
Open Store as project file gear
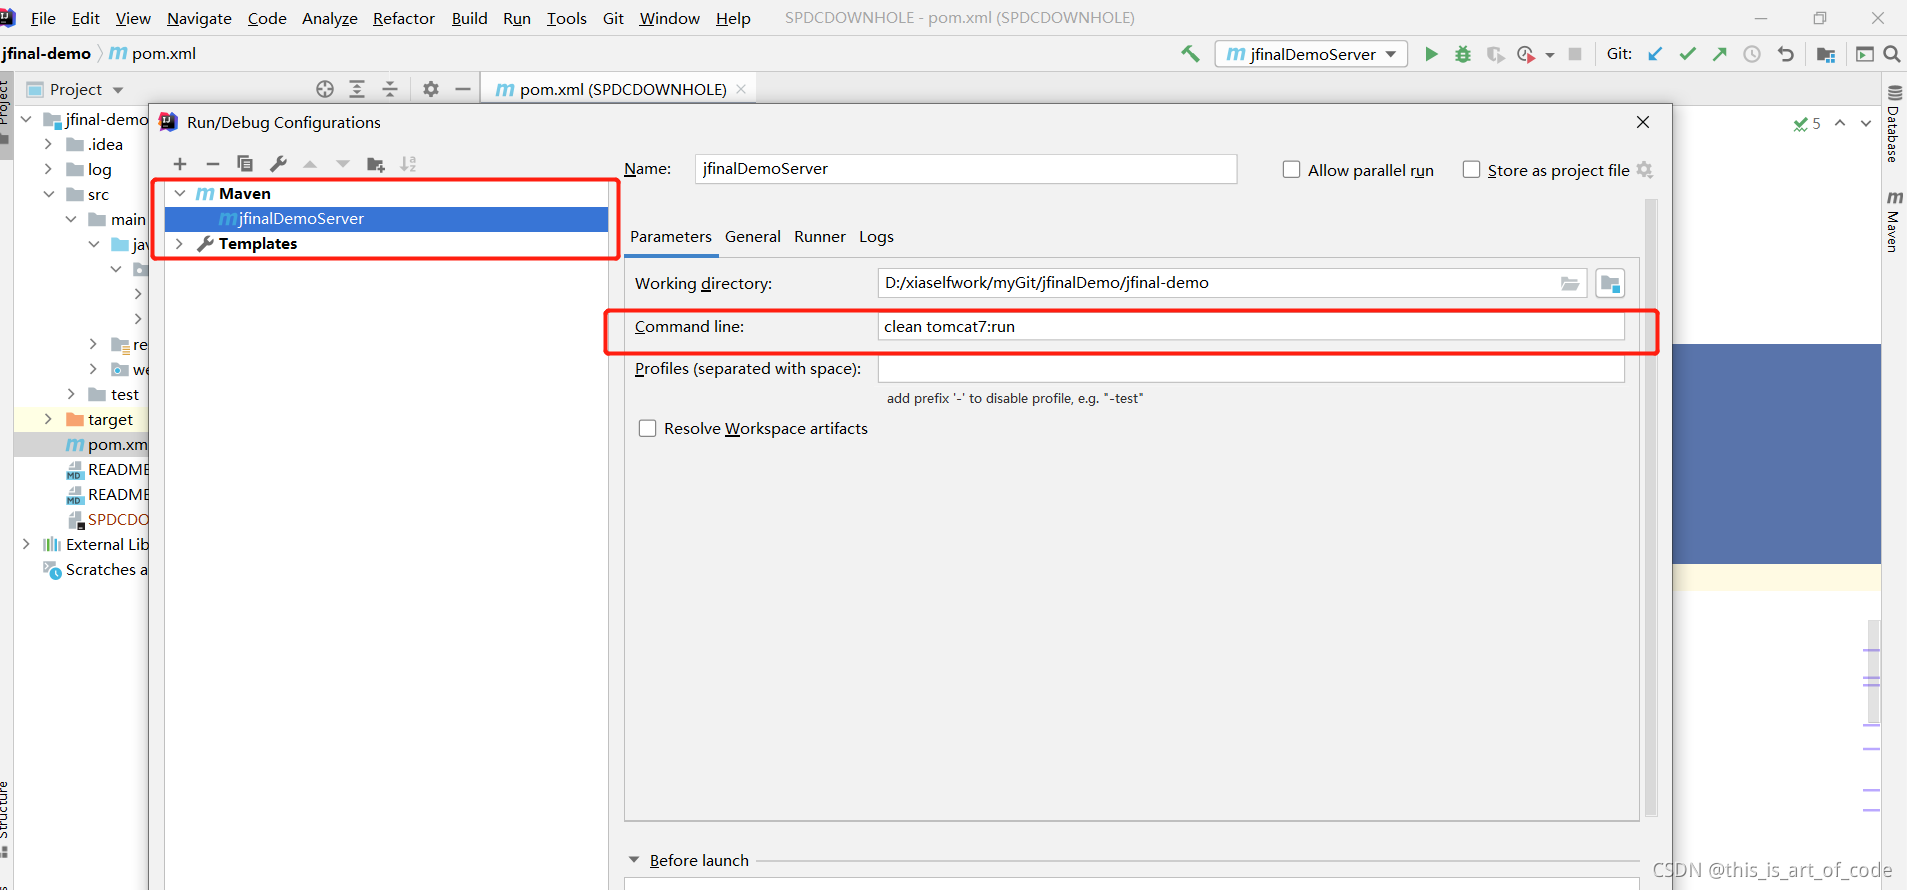click(x=1645, y=170)
